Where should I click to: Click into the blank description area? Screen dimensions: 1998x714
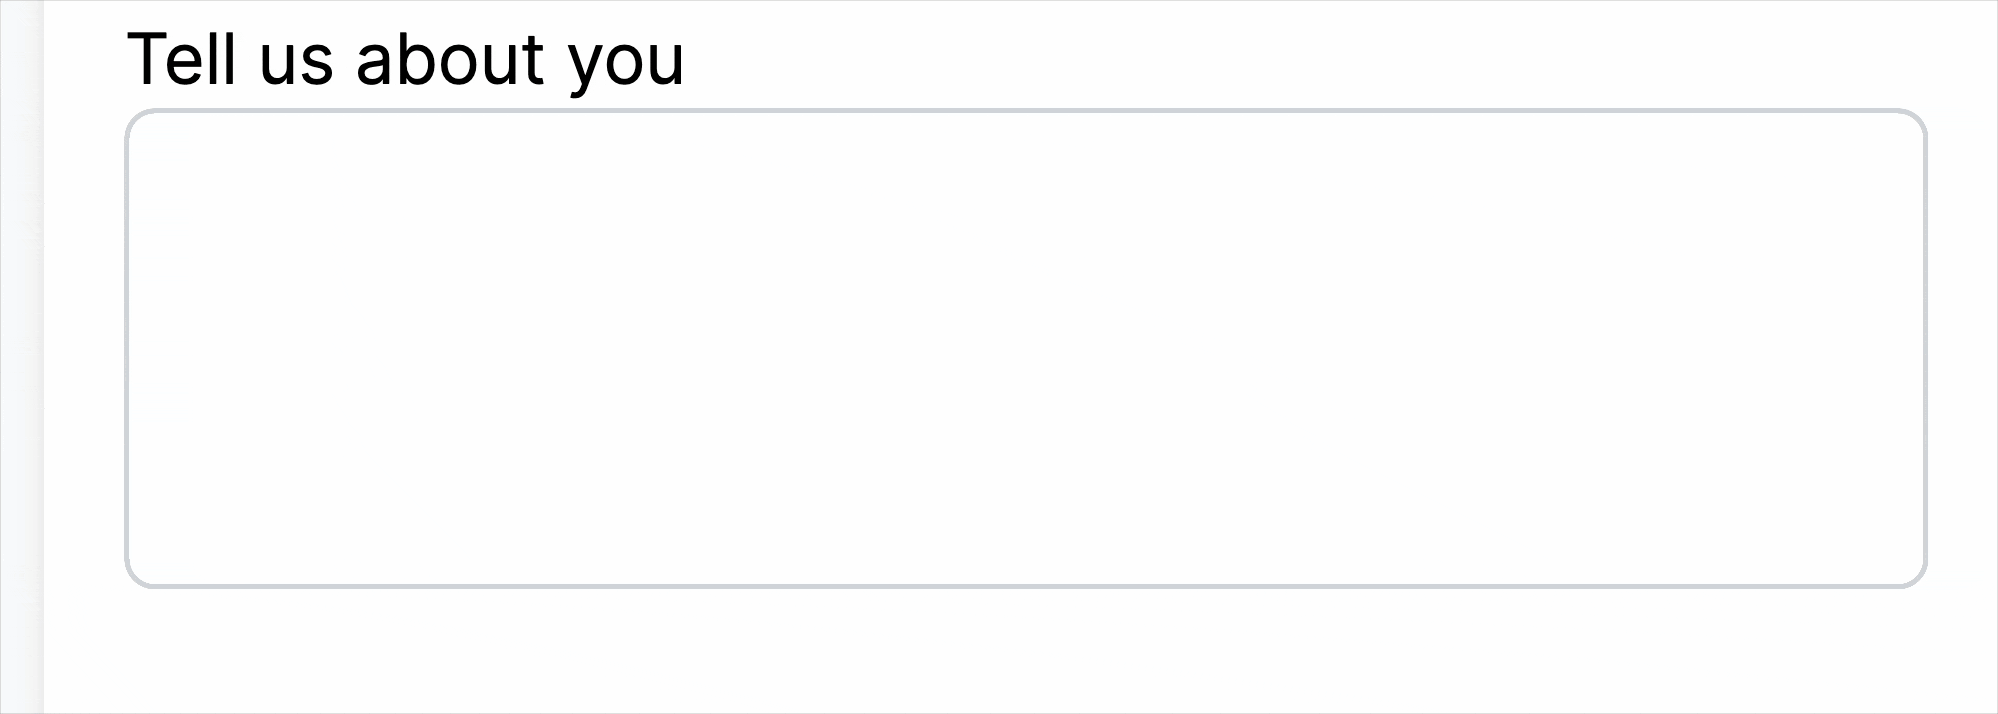pos(1025,348)
